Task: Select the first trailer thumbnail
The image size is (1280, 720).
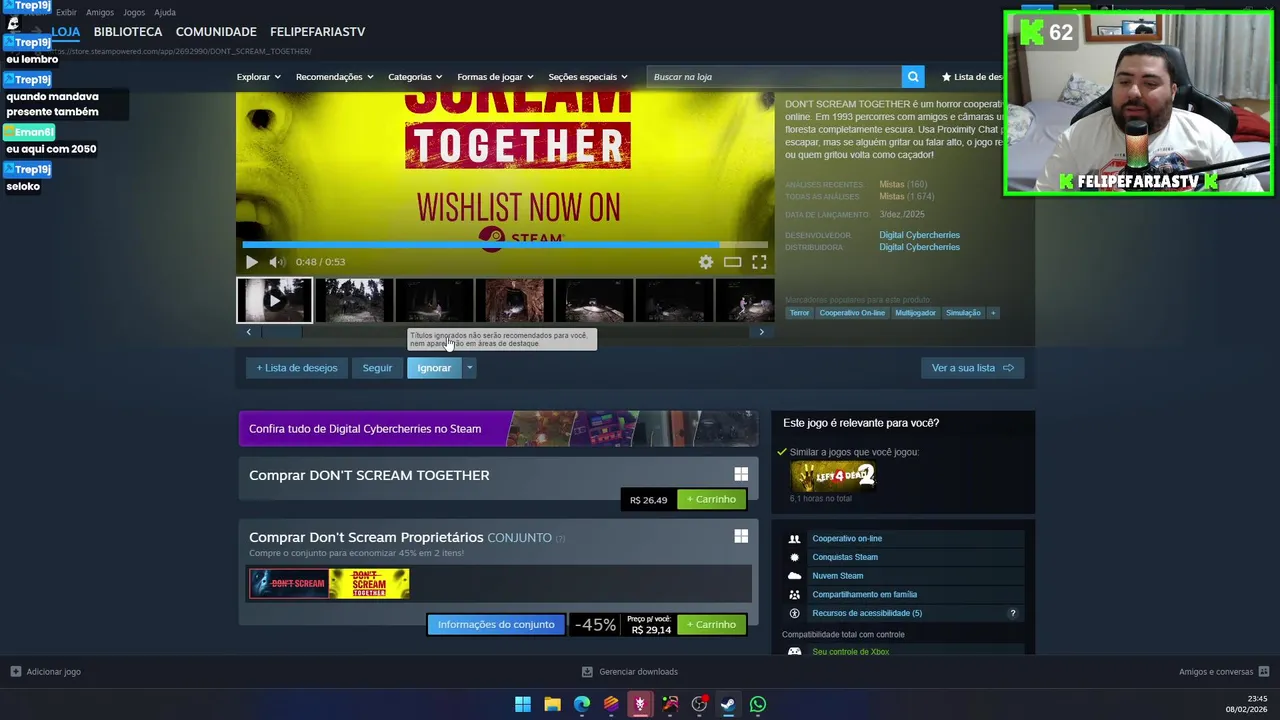Action: 274,300
